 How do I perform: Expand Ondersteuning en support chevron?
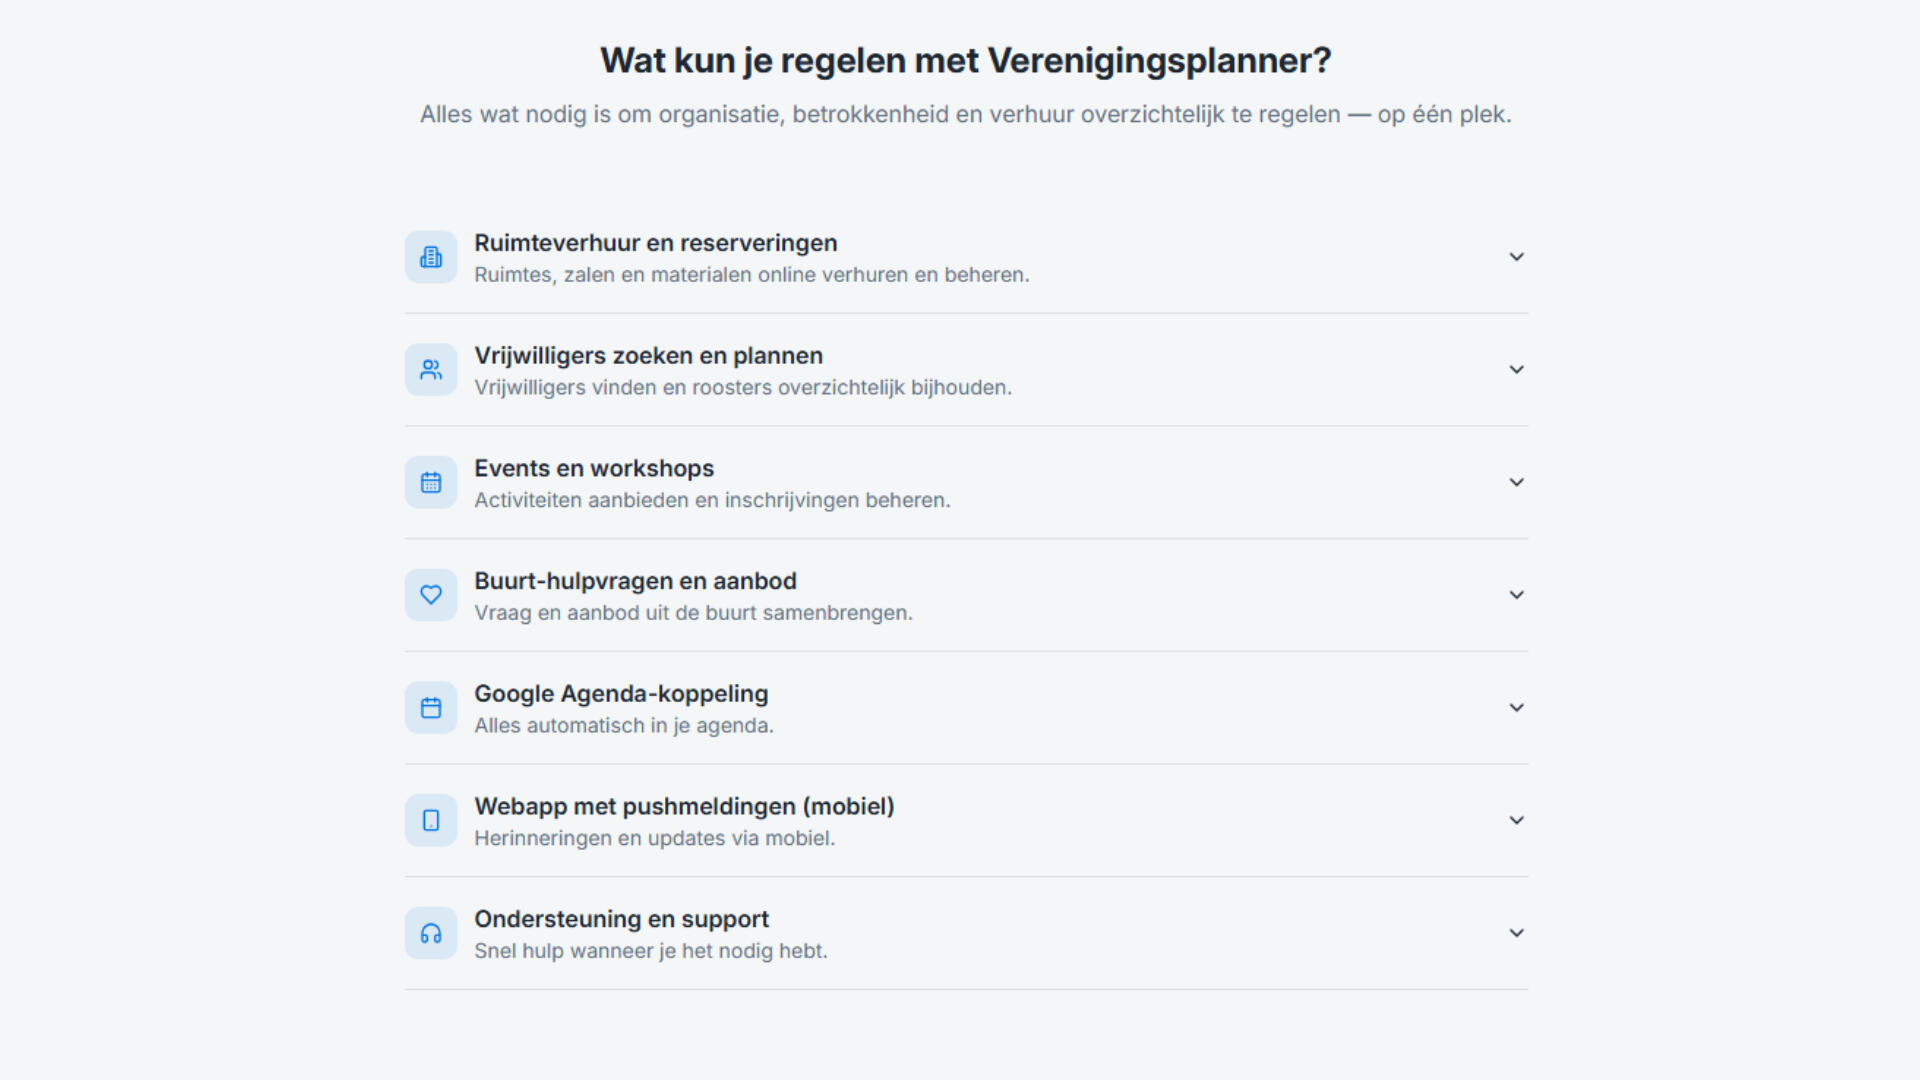pos(1516,933)
